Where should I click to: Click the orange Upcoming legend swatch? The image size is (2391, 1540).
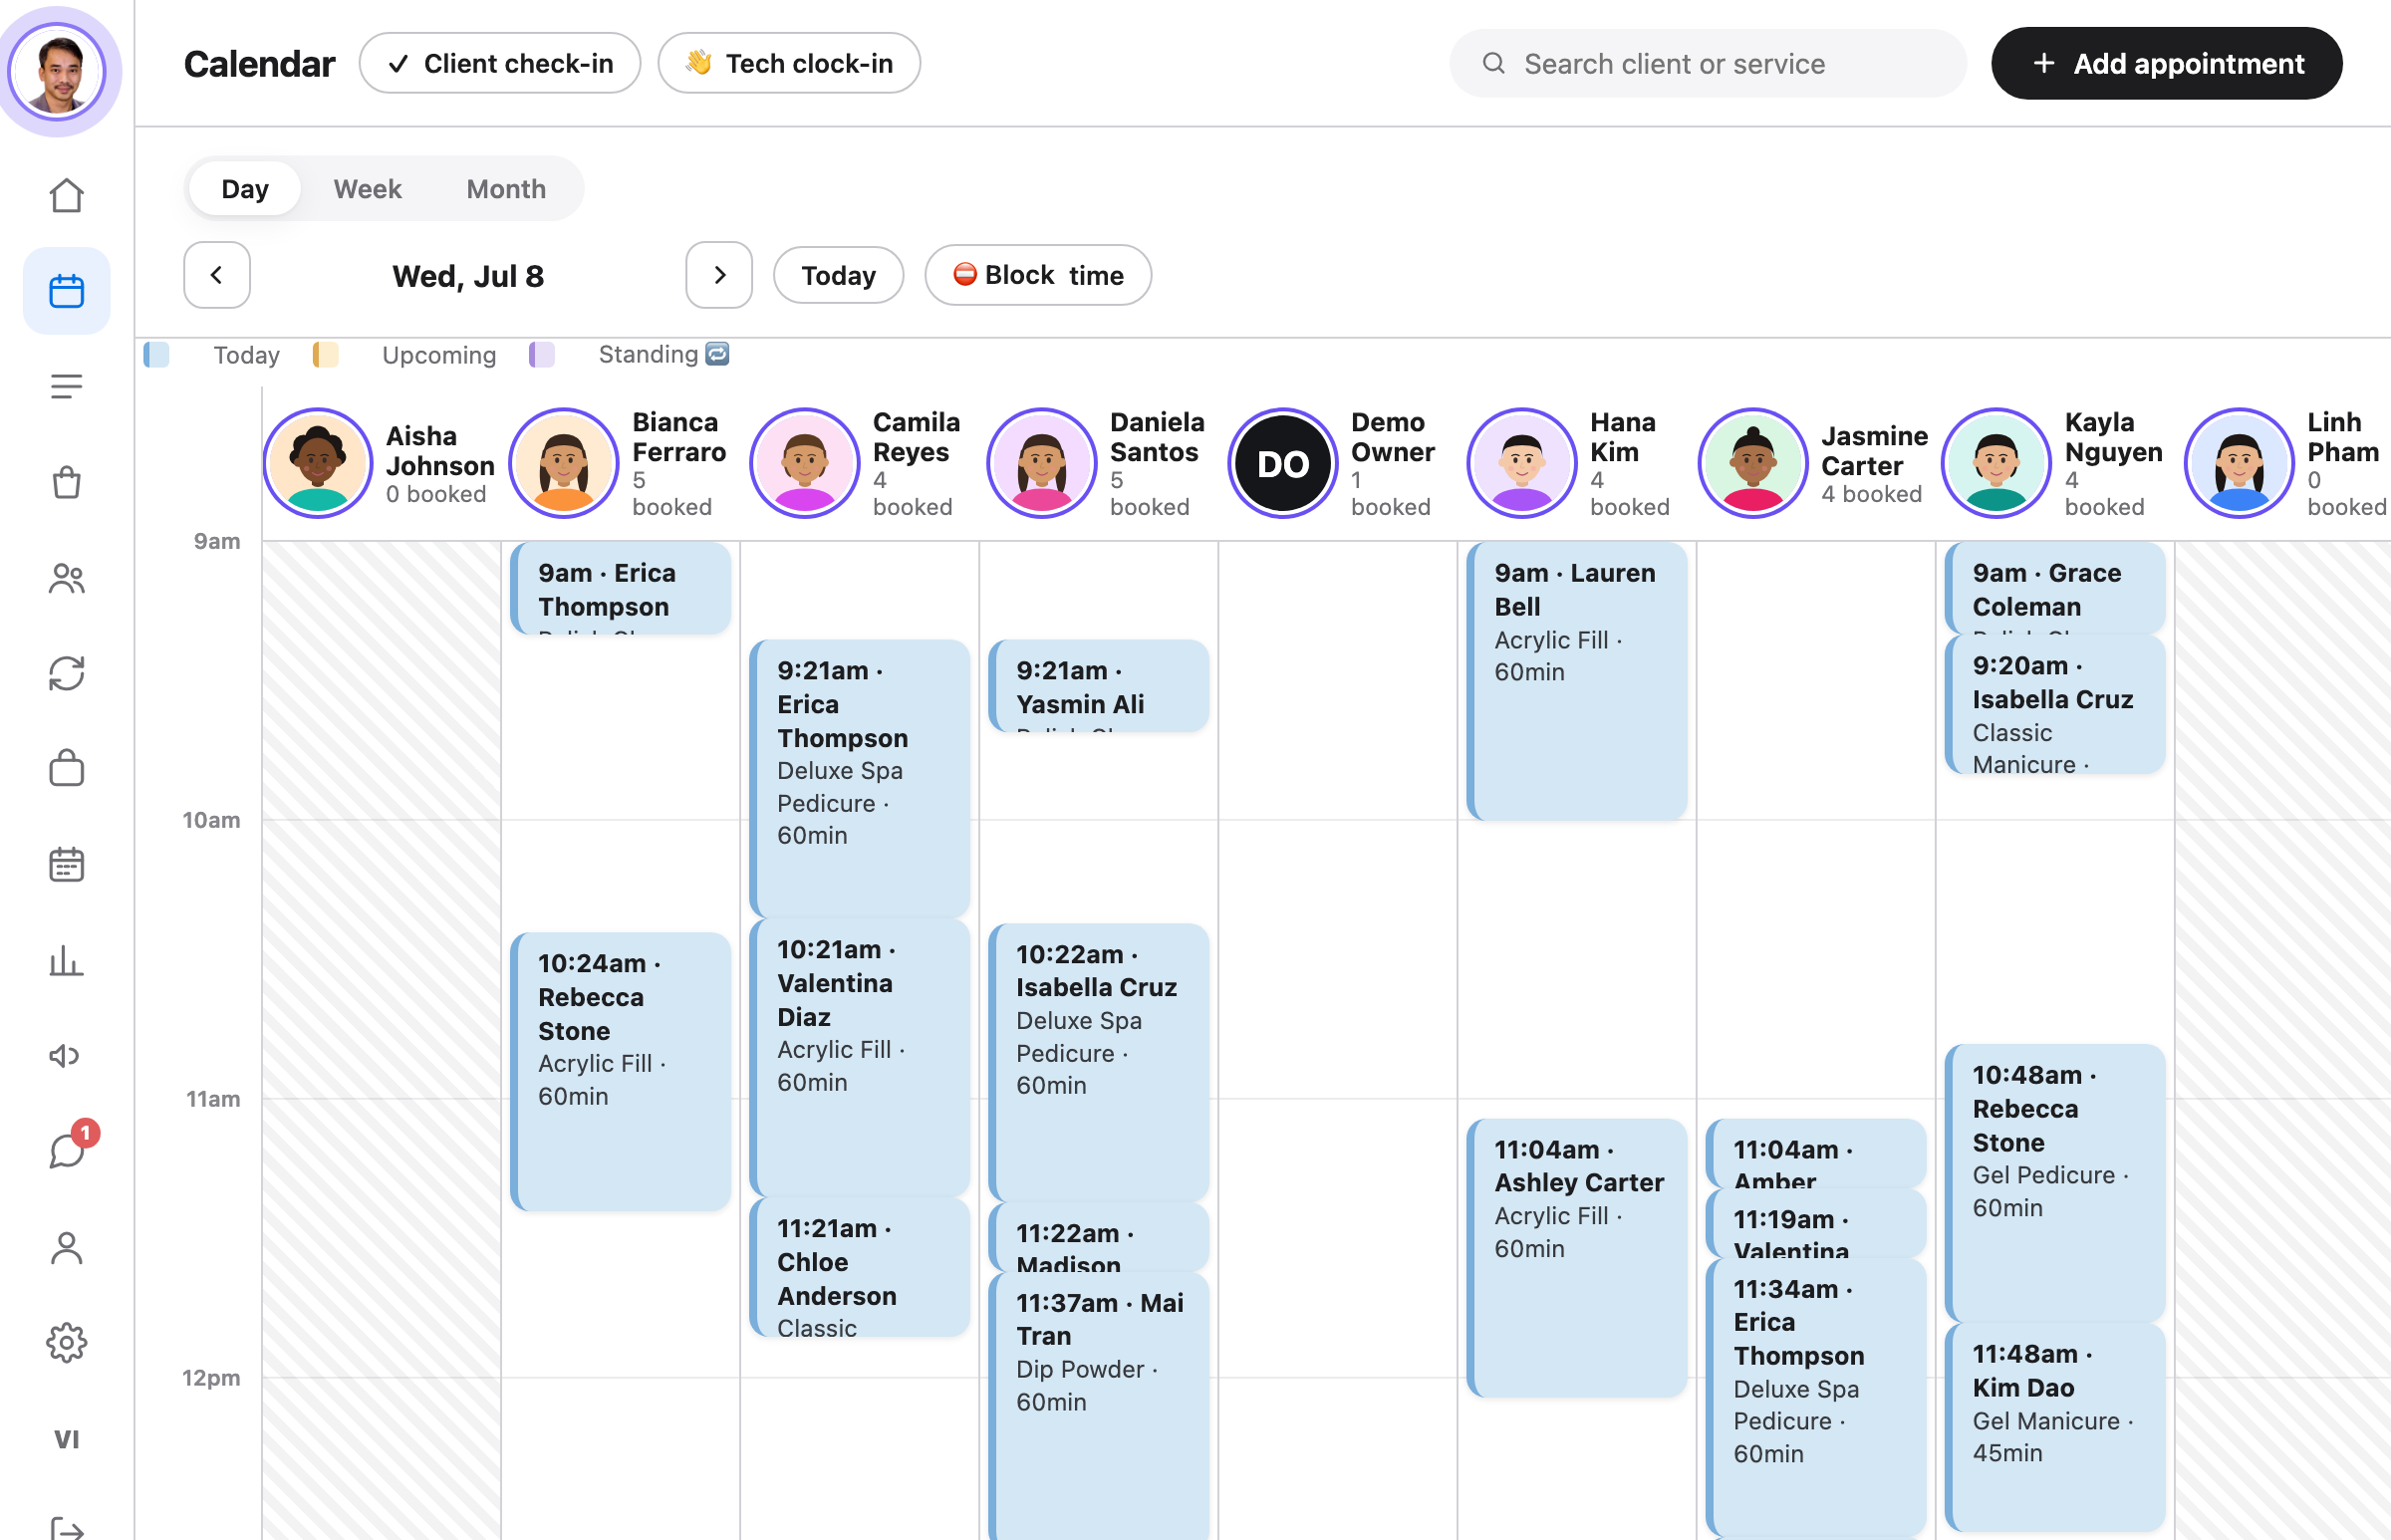coord(325,355)
